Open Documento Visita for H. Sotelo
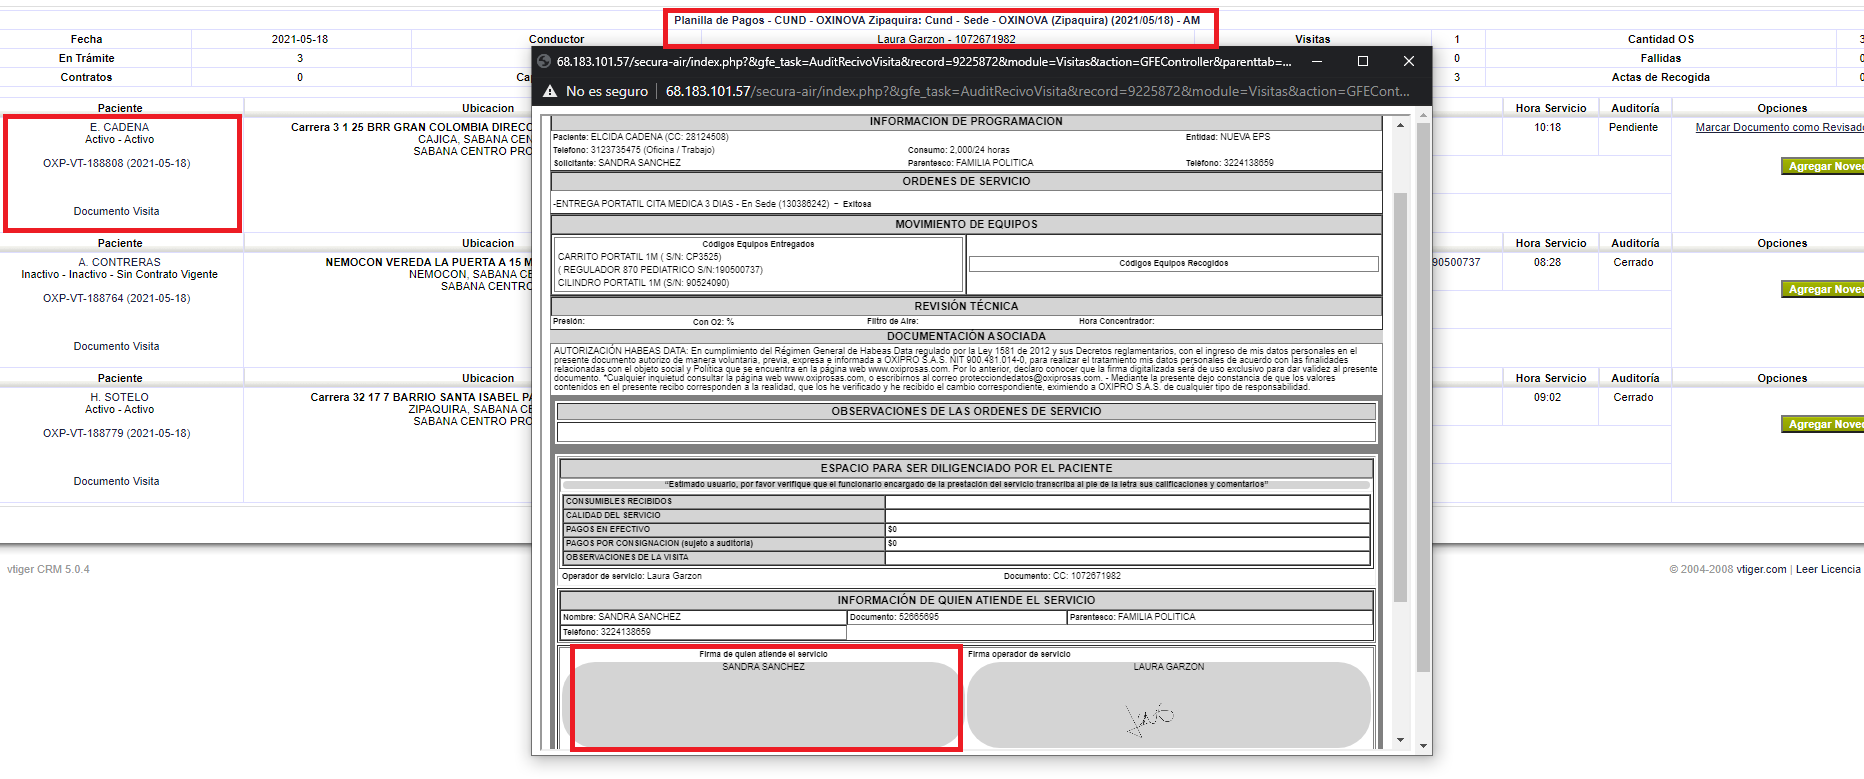Image resolution: width=1864 pixels, height=779 pixels. click(116, 481)
